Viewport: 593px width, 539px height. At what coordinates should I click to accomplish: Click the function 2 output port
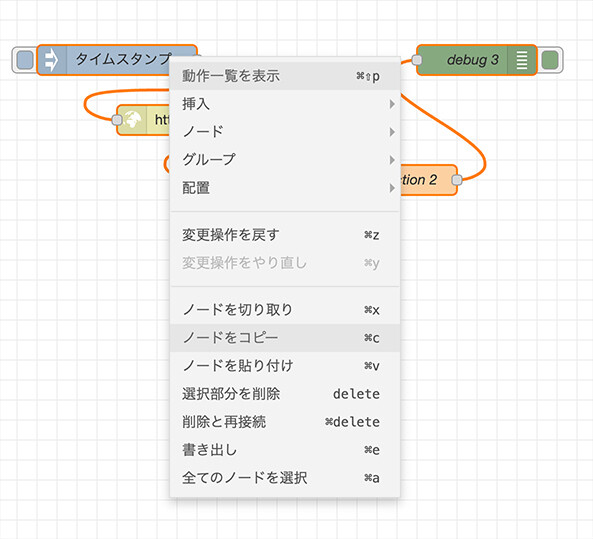[x=457, y=180]
